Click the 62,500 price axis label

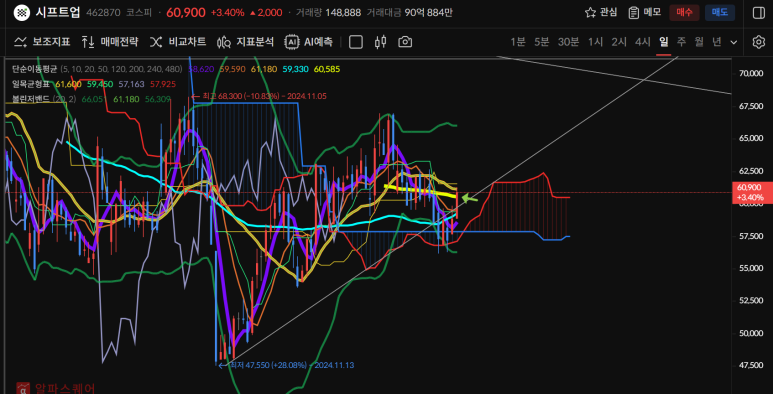(751, 171)
